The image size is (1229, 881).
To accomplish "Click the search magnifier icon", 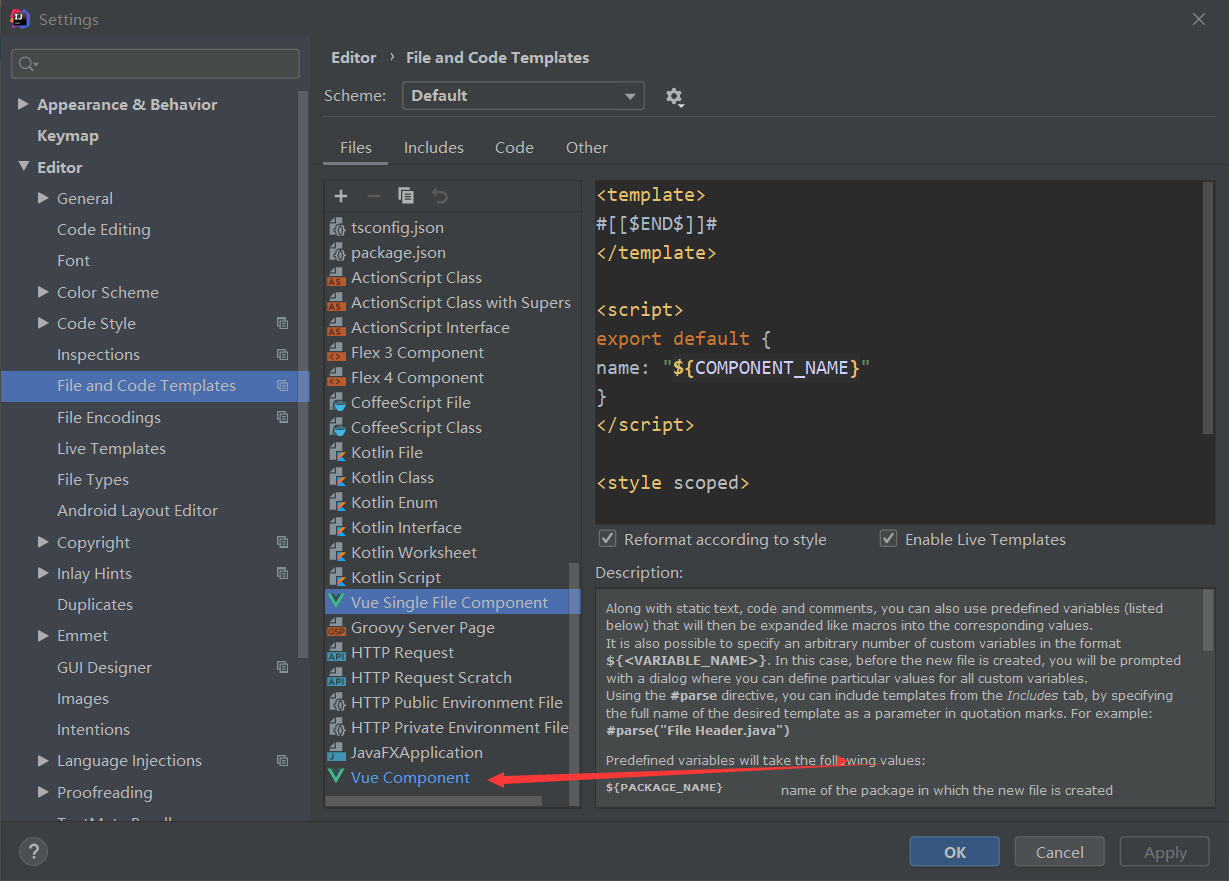I will (x=27, y=64).
